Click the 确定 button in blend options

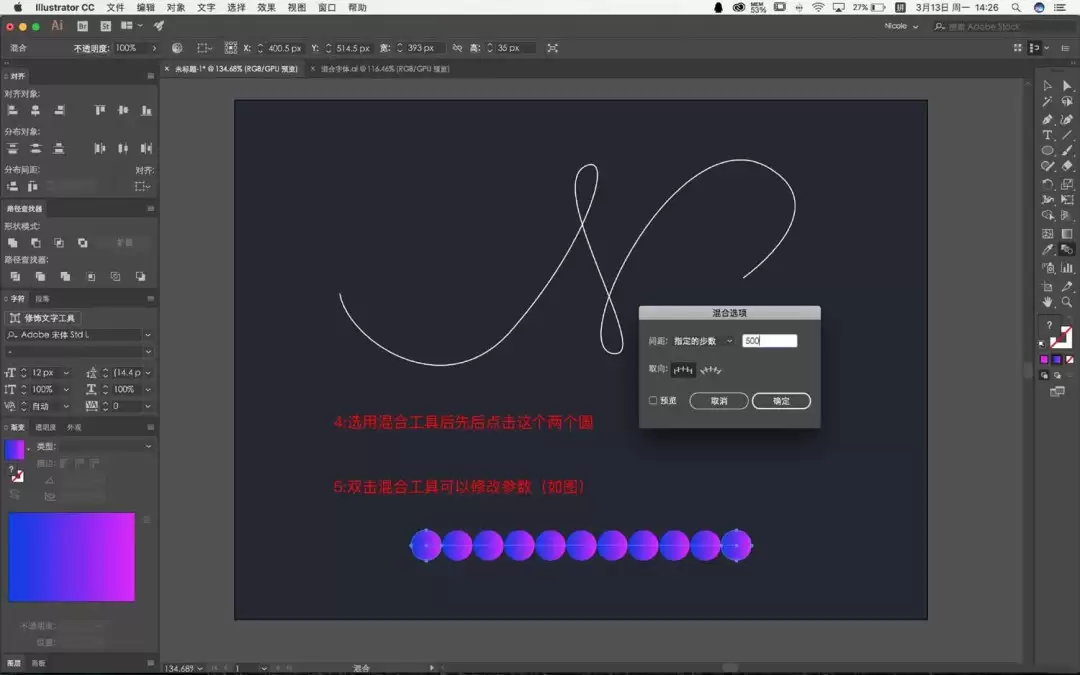pyautogui.click(x=781, y=401)
